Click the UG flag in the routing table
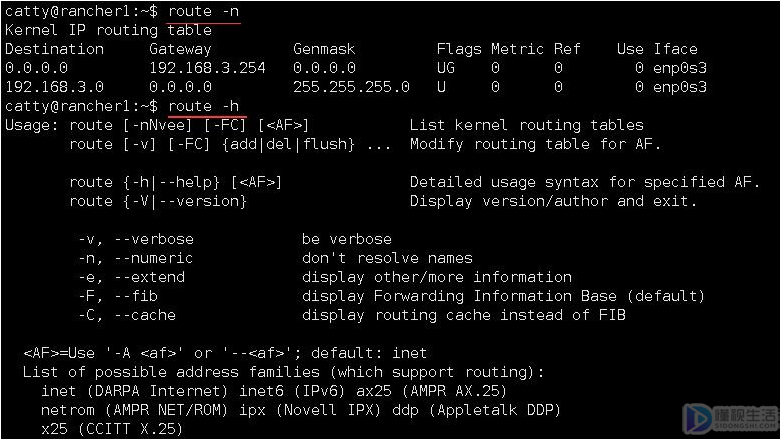Viewport: 780px width, 439px height. [446, 68]
